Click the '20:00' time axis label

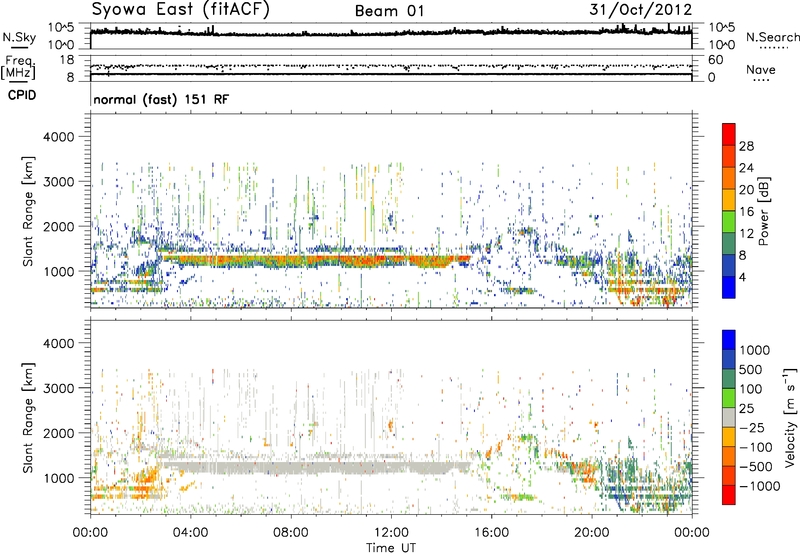tap(591, 533)
